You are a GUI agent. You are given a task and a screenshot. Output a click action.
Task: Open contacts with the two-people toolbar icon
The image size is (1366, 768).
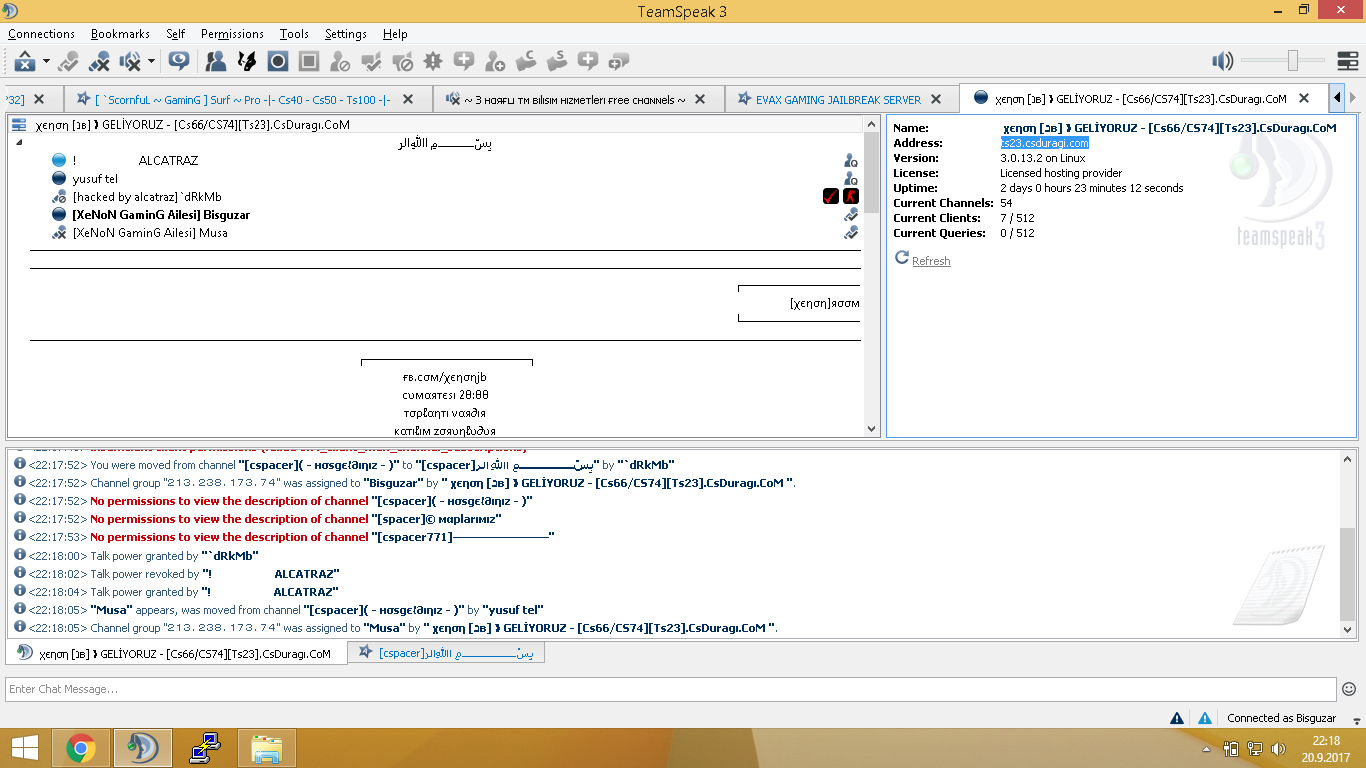(x=215, y=61)
